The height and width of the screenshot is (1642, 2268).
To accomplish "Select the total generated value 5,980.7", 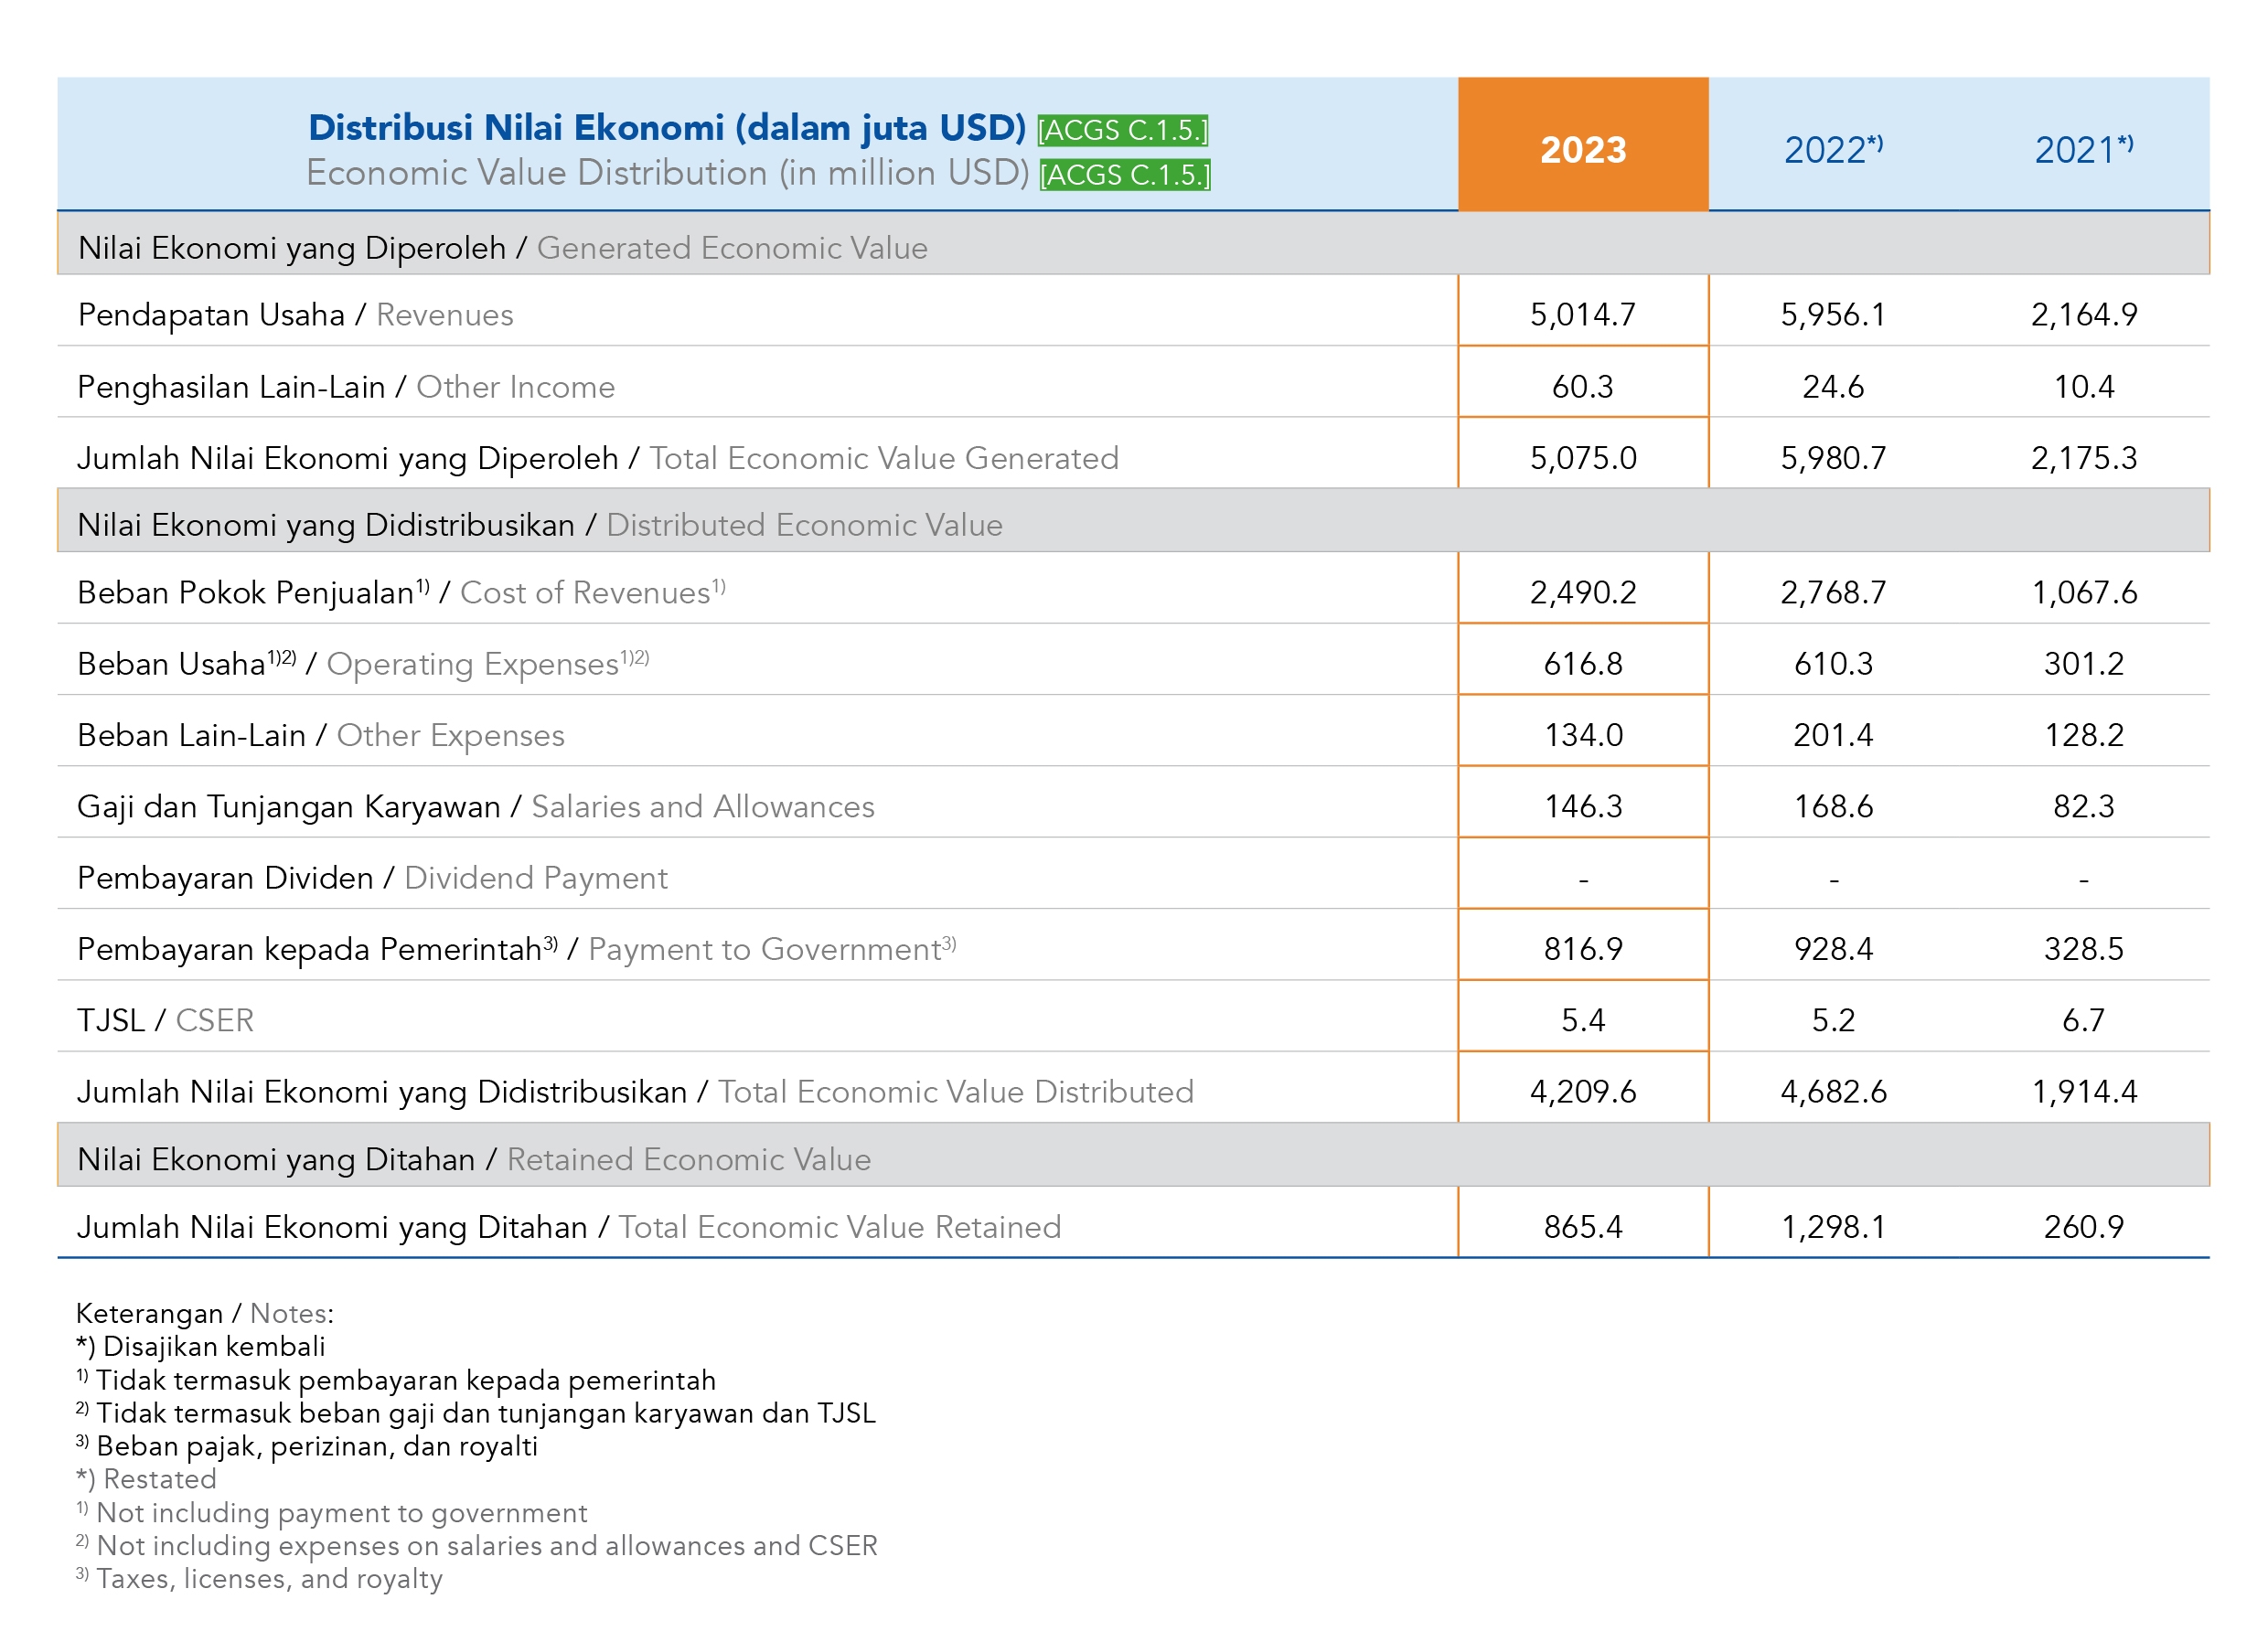I will 1833,458.
